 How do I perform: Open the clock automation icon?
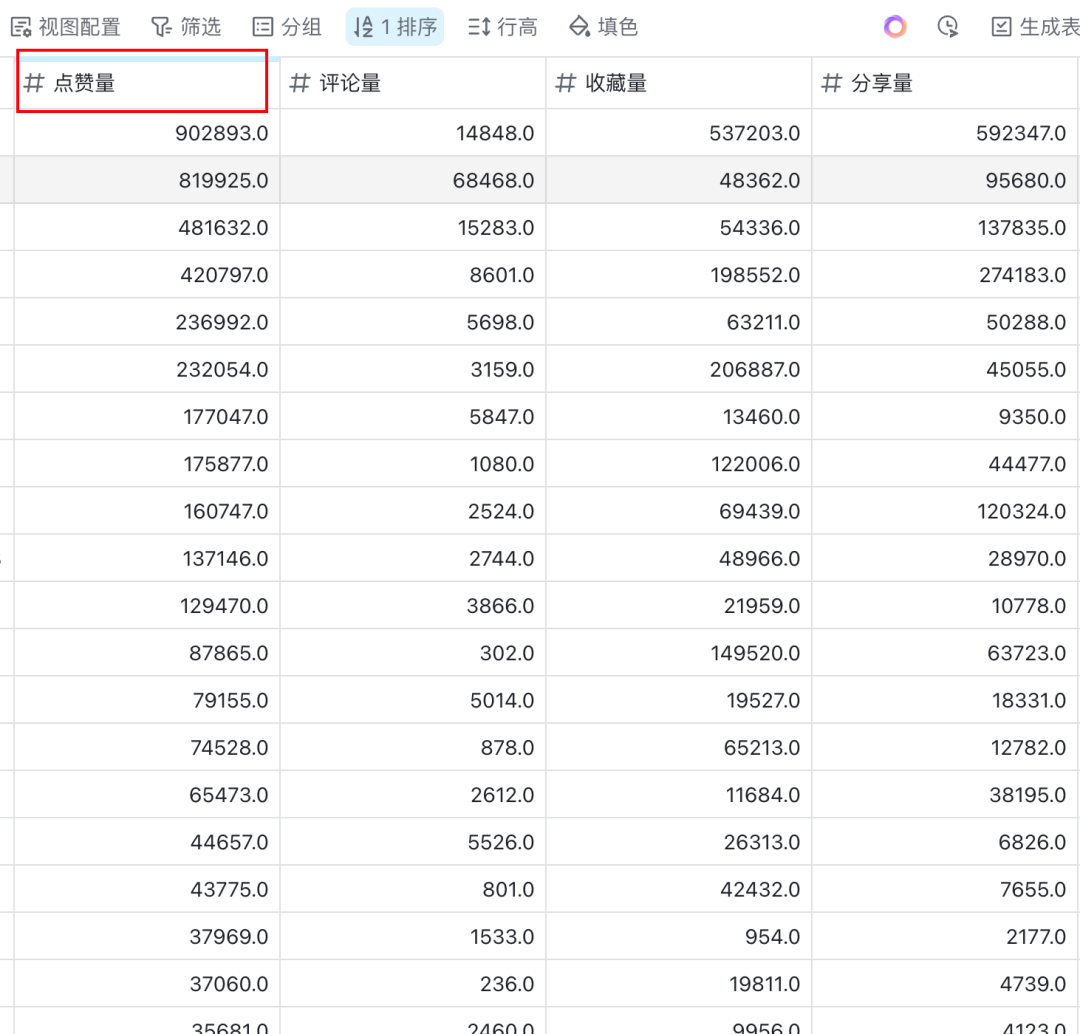(x=948, y=27)
